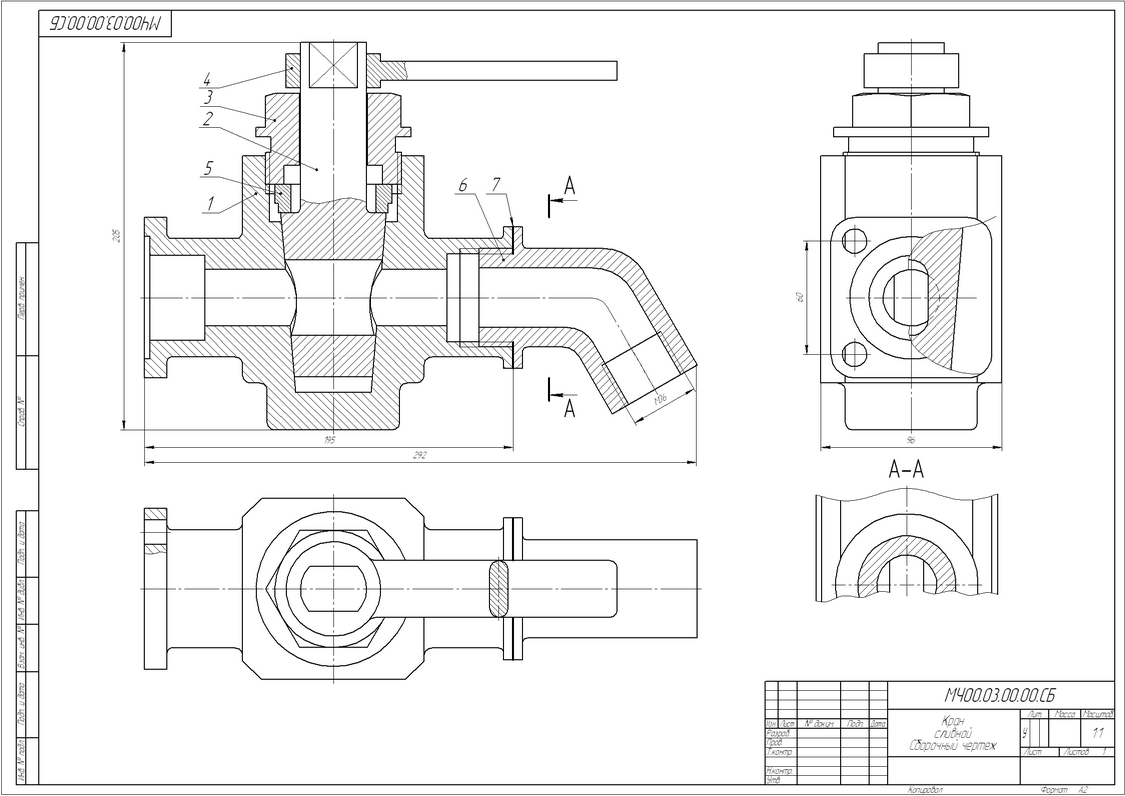Click the 96 width dimension value
Viewport: 1125px width, 796px height.
[911, 439]
